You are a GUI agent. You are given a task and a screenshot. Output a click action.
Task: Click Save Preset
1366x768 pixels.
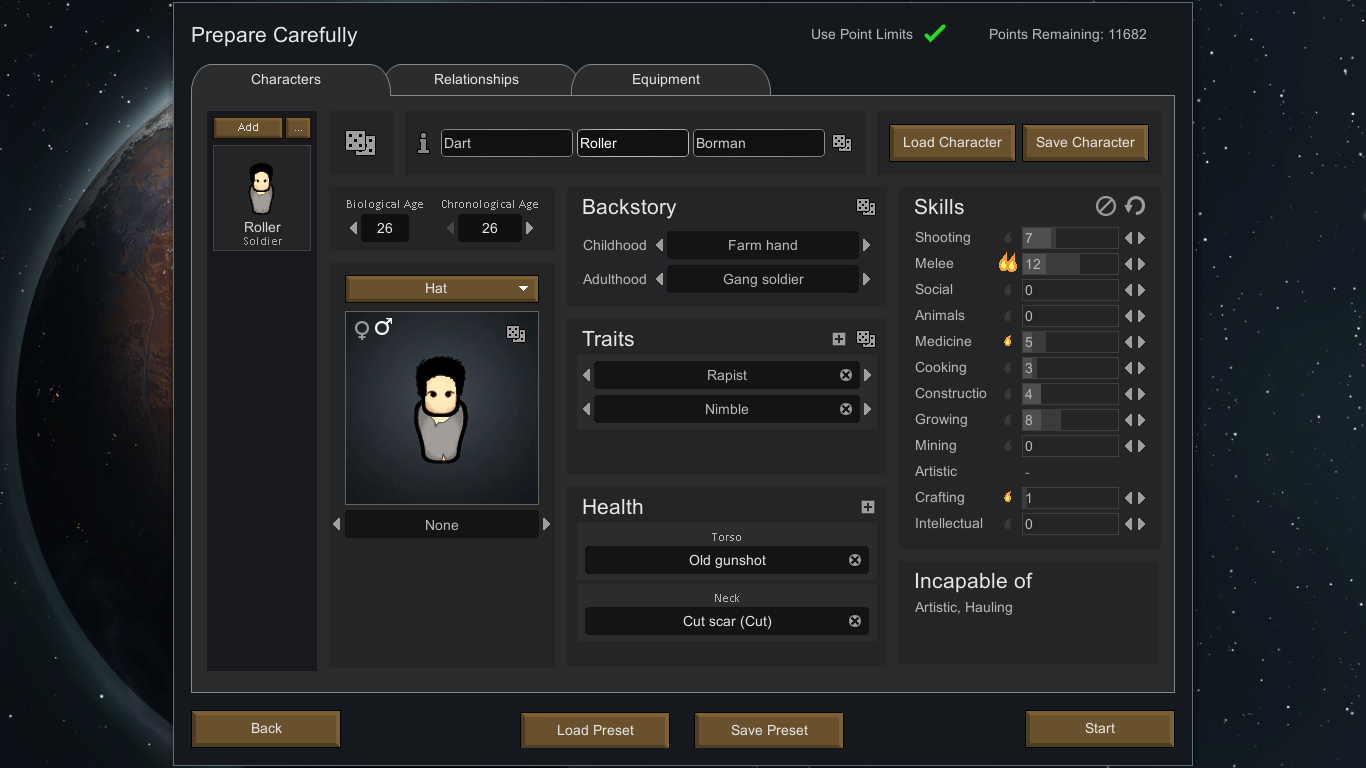[x=769, y=730]
